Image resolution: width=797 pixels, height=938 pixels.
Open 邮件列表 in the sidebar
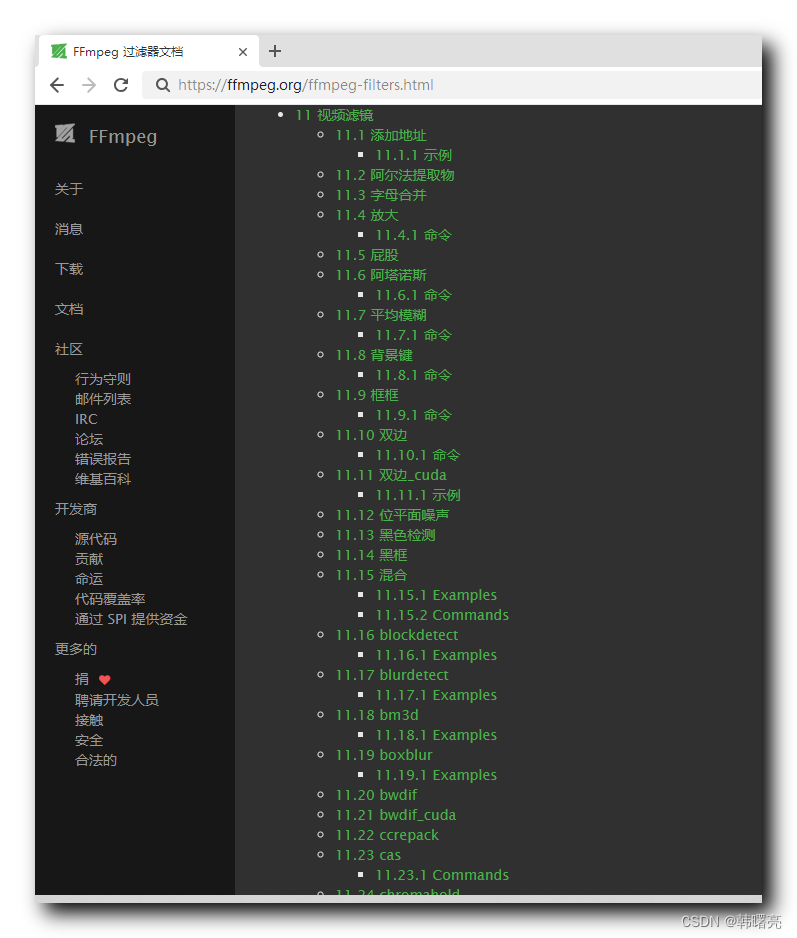point(103,399)
